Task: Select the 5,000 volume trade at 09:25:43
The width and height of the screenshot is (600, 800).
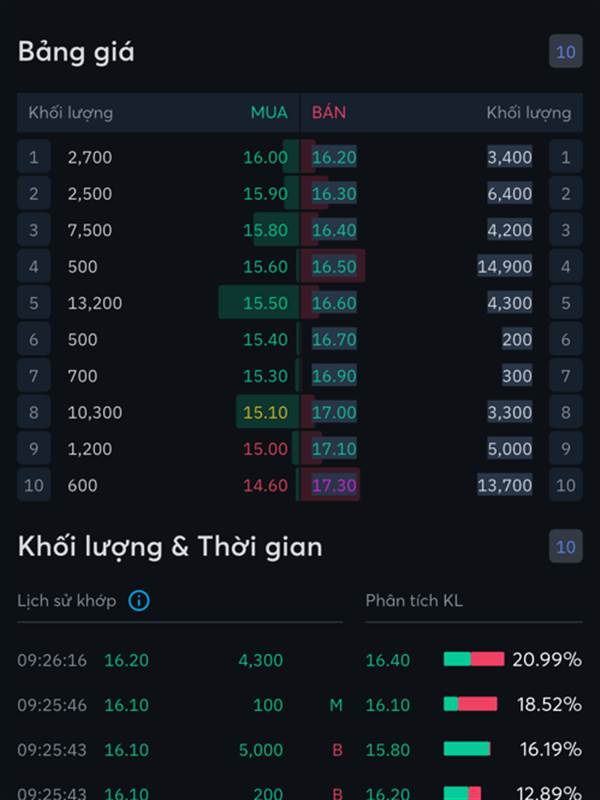Action: pyautogui.click(x=180, y=749)
